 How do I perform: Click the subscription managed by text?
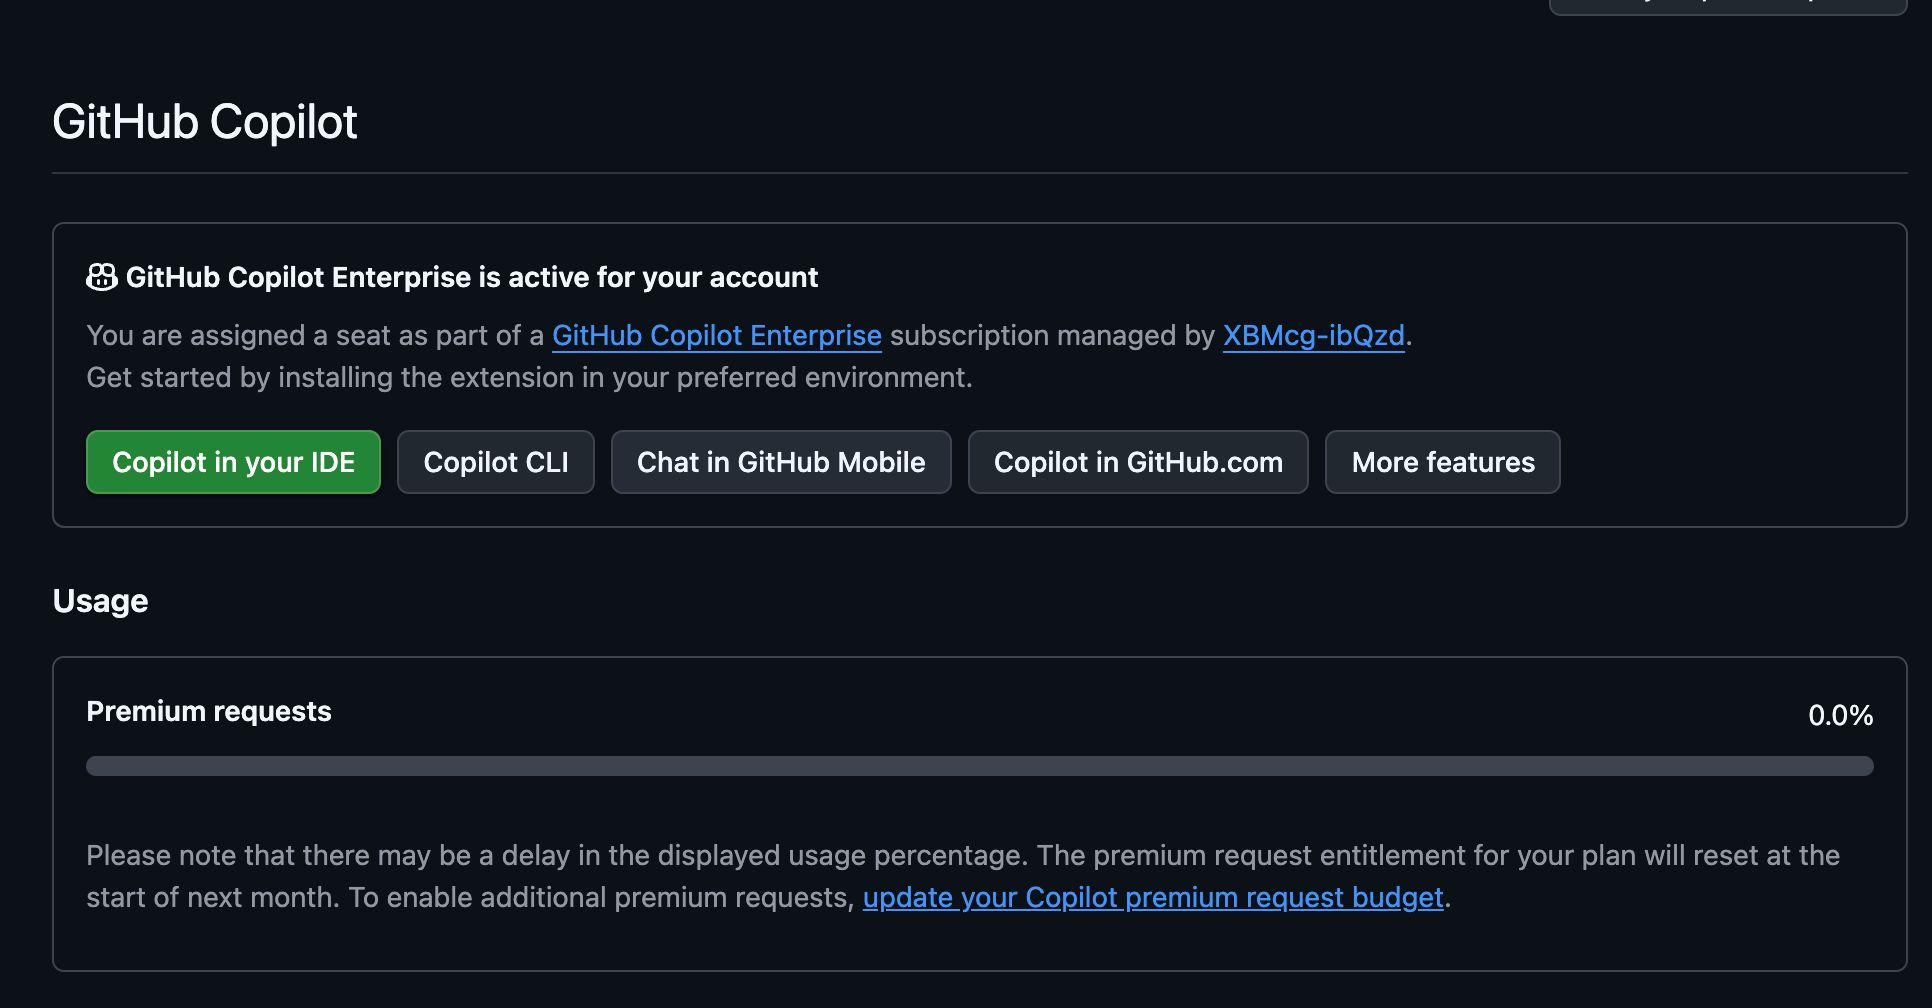(1051, 335)
